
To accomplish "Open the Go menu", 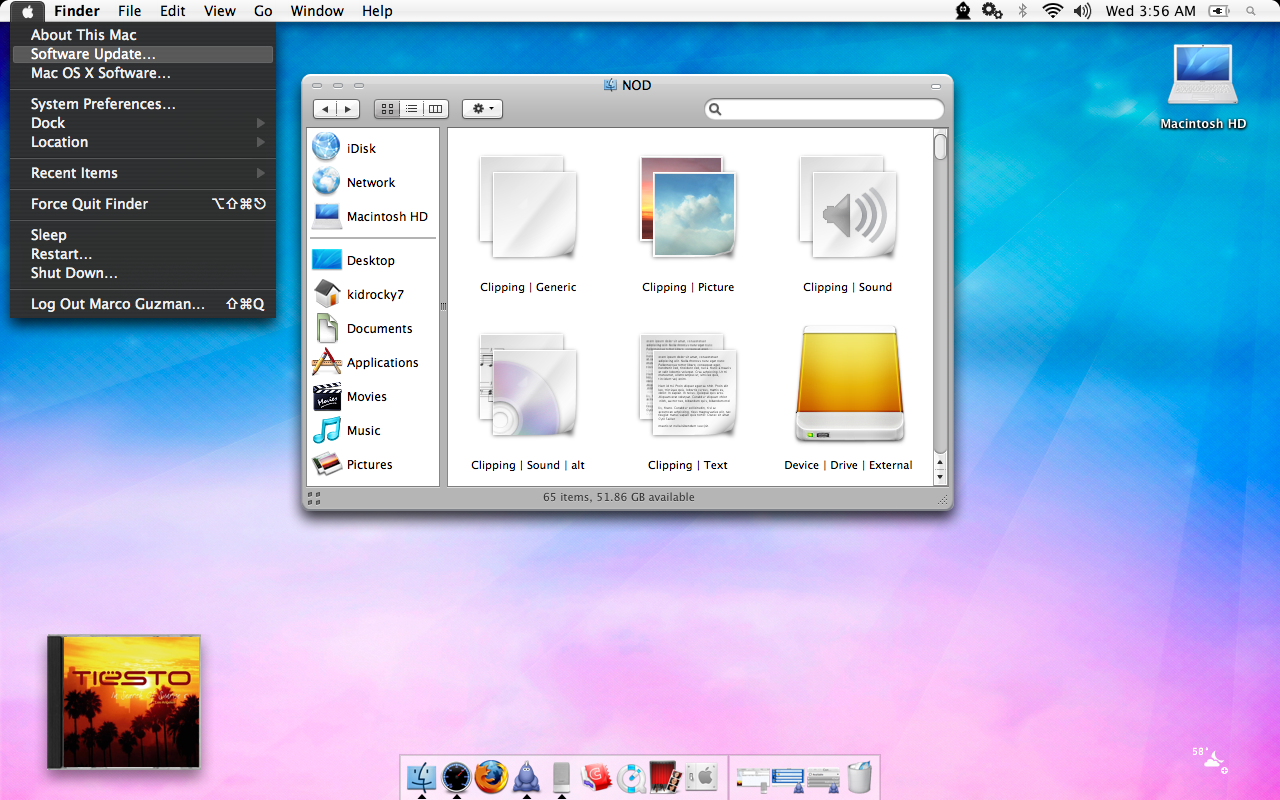I will tap(263, 11).
